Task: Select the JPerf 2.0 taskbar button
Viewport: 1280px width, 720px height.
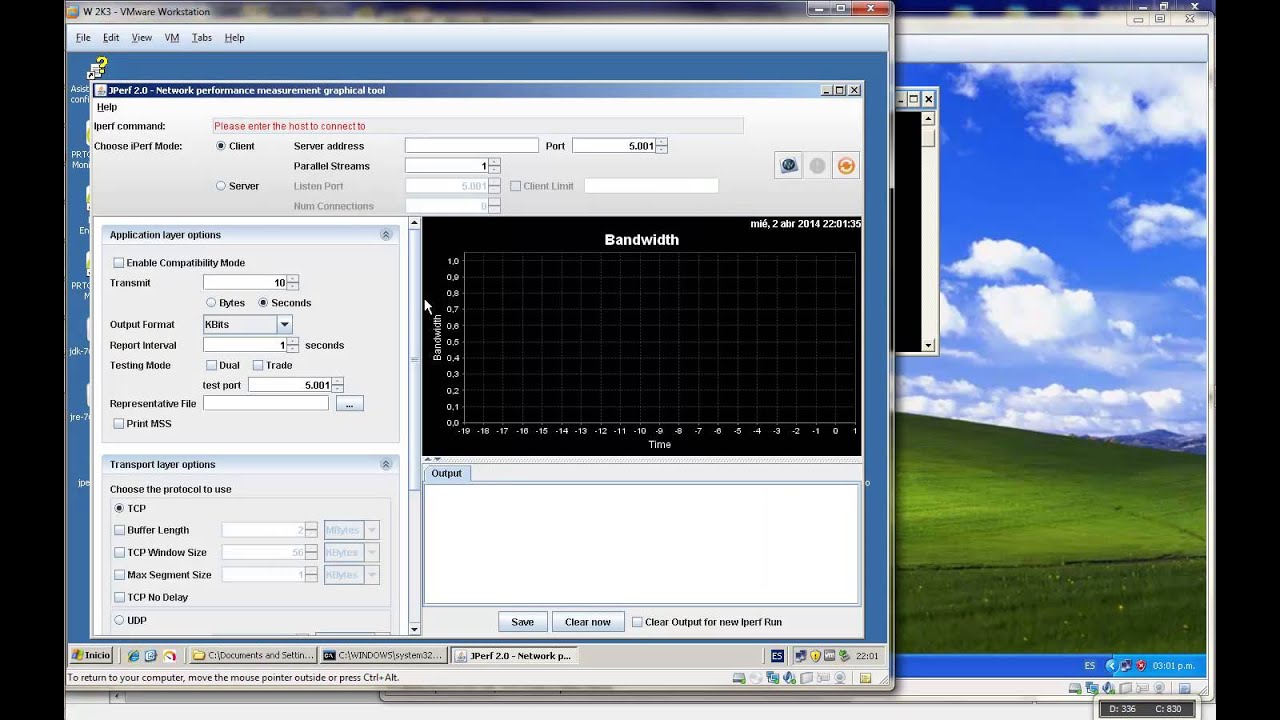Action: point(513,656)
